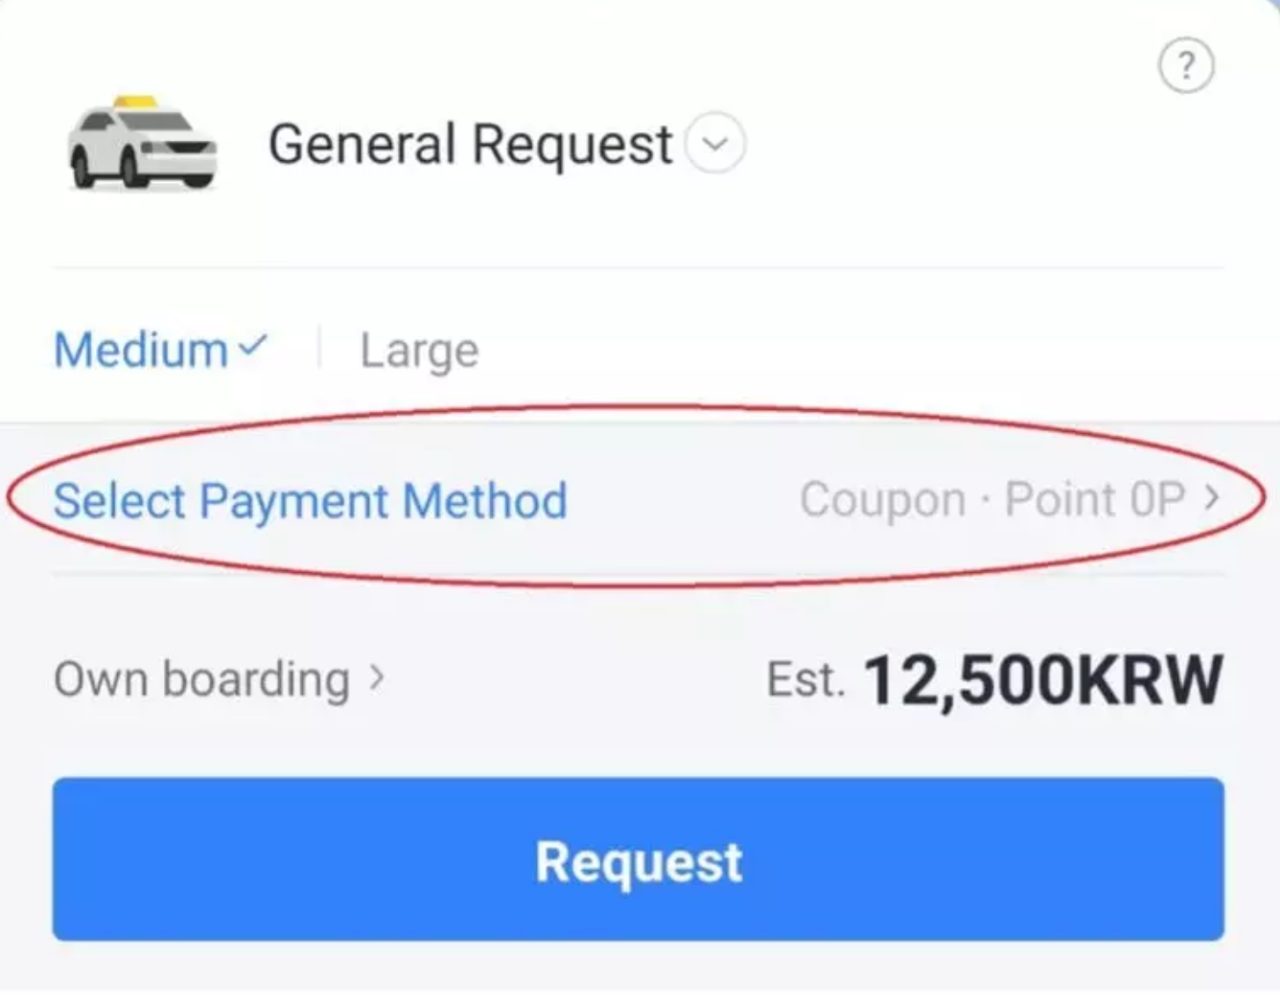Tap the yellow taxi roof sign
1280x996 pixels.
pyautogui.click(x=135, y=101)
